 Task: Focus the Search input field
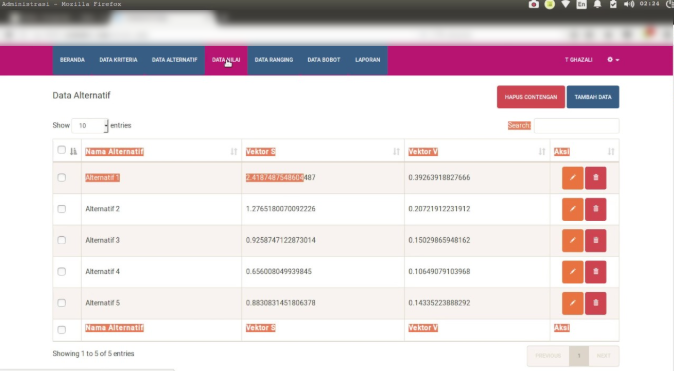pos(576,126)
